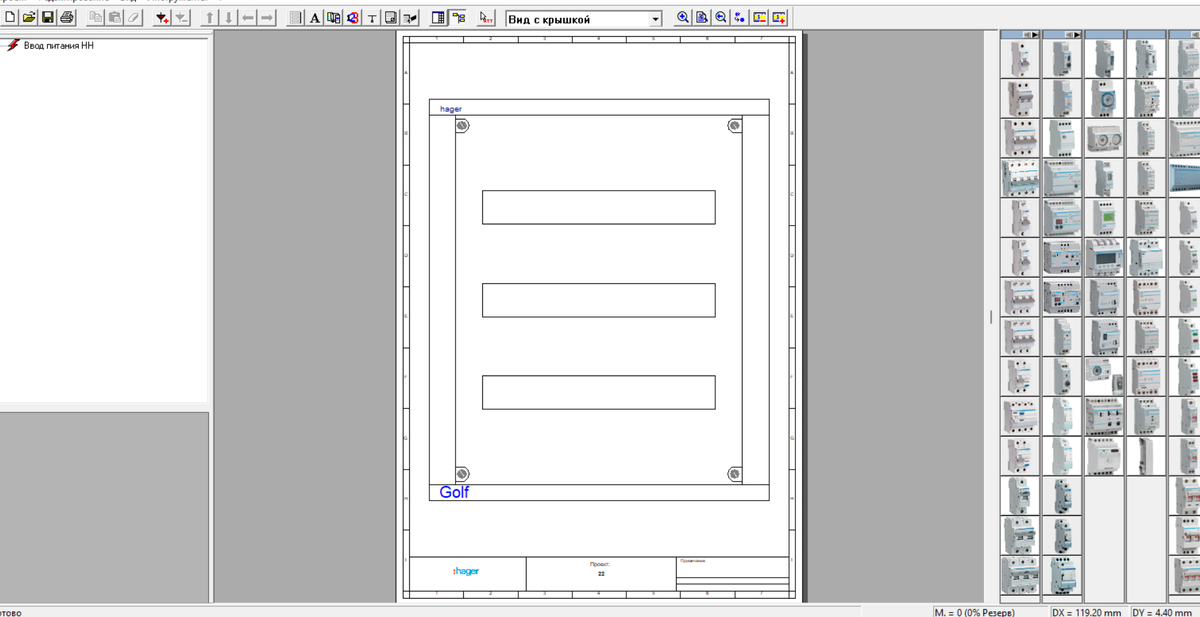Move selection right with the right arrow icon

(x=267, y=18)
